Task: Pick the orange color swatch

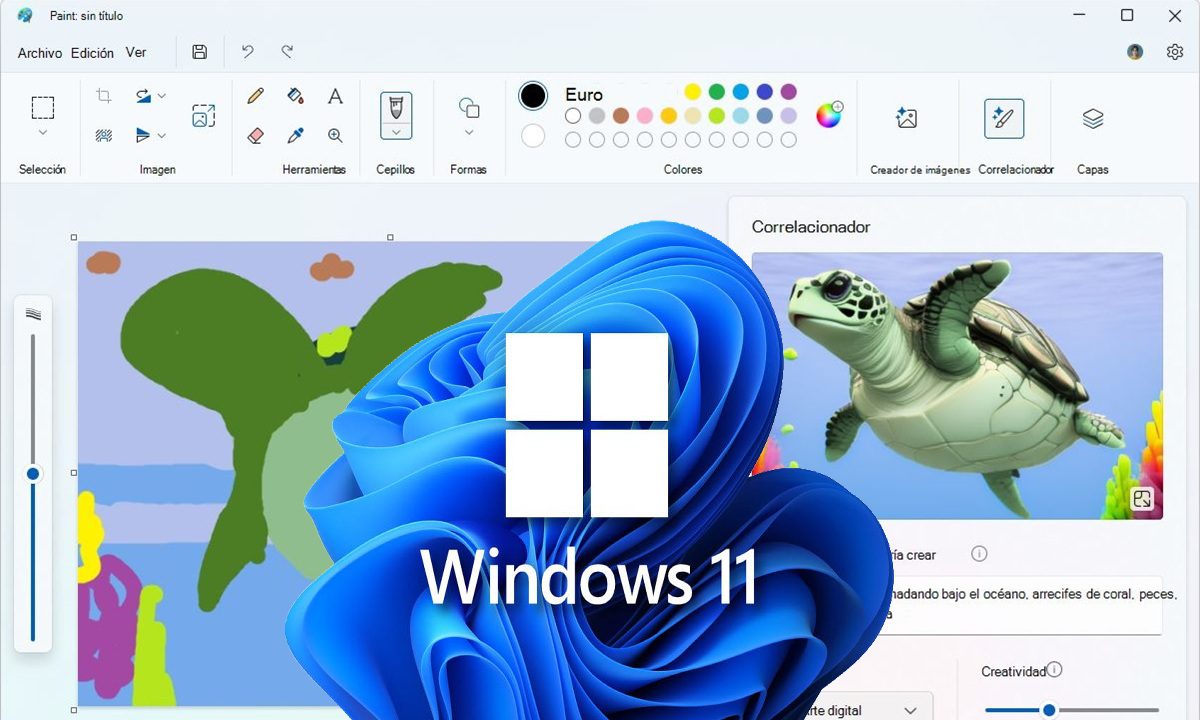Action: click(x=669, y=116)
